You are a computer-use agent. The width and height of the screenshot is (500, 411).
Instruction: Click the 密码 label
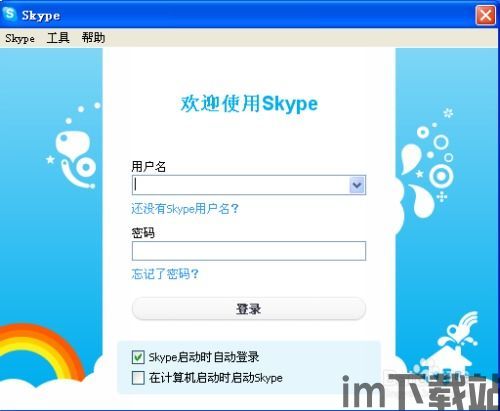click(143, 233)
